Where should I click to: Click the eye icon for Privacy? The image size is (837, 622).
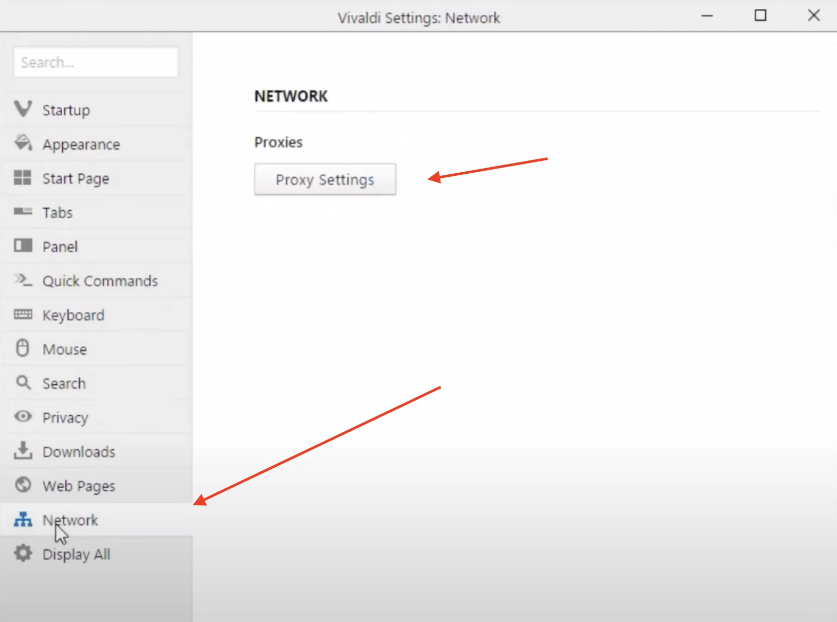(x=23, y=416)
